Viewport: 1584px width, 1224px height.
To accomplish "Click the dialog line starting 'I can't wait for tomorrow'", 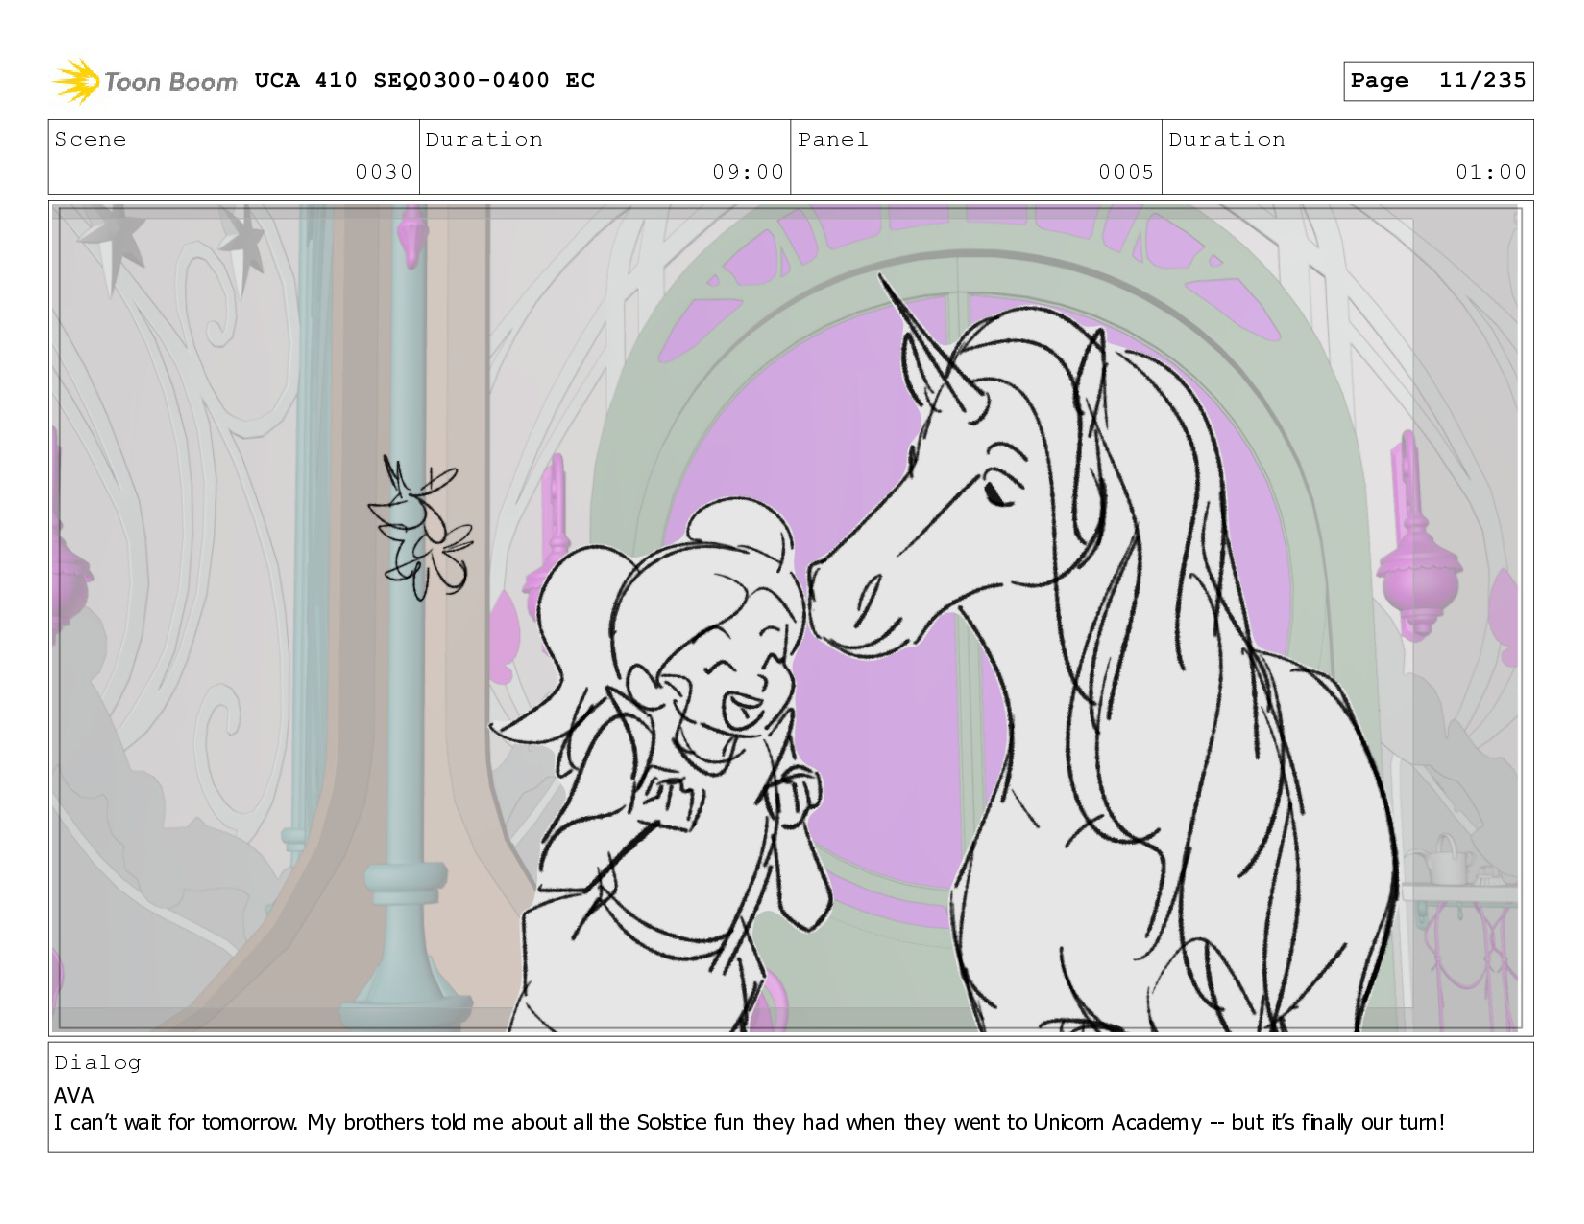I will (749, 1122).
